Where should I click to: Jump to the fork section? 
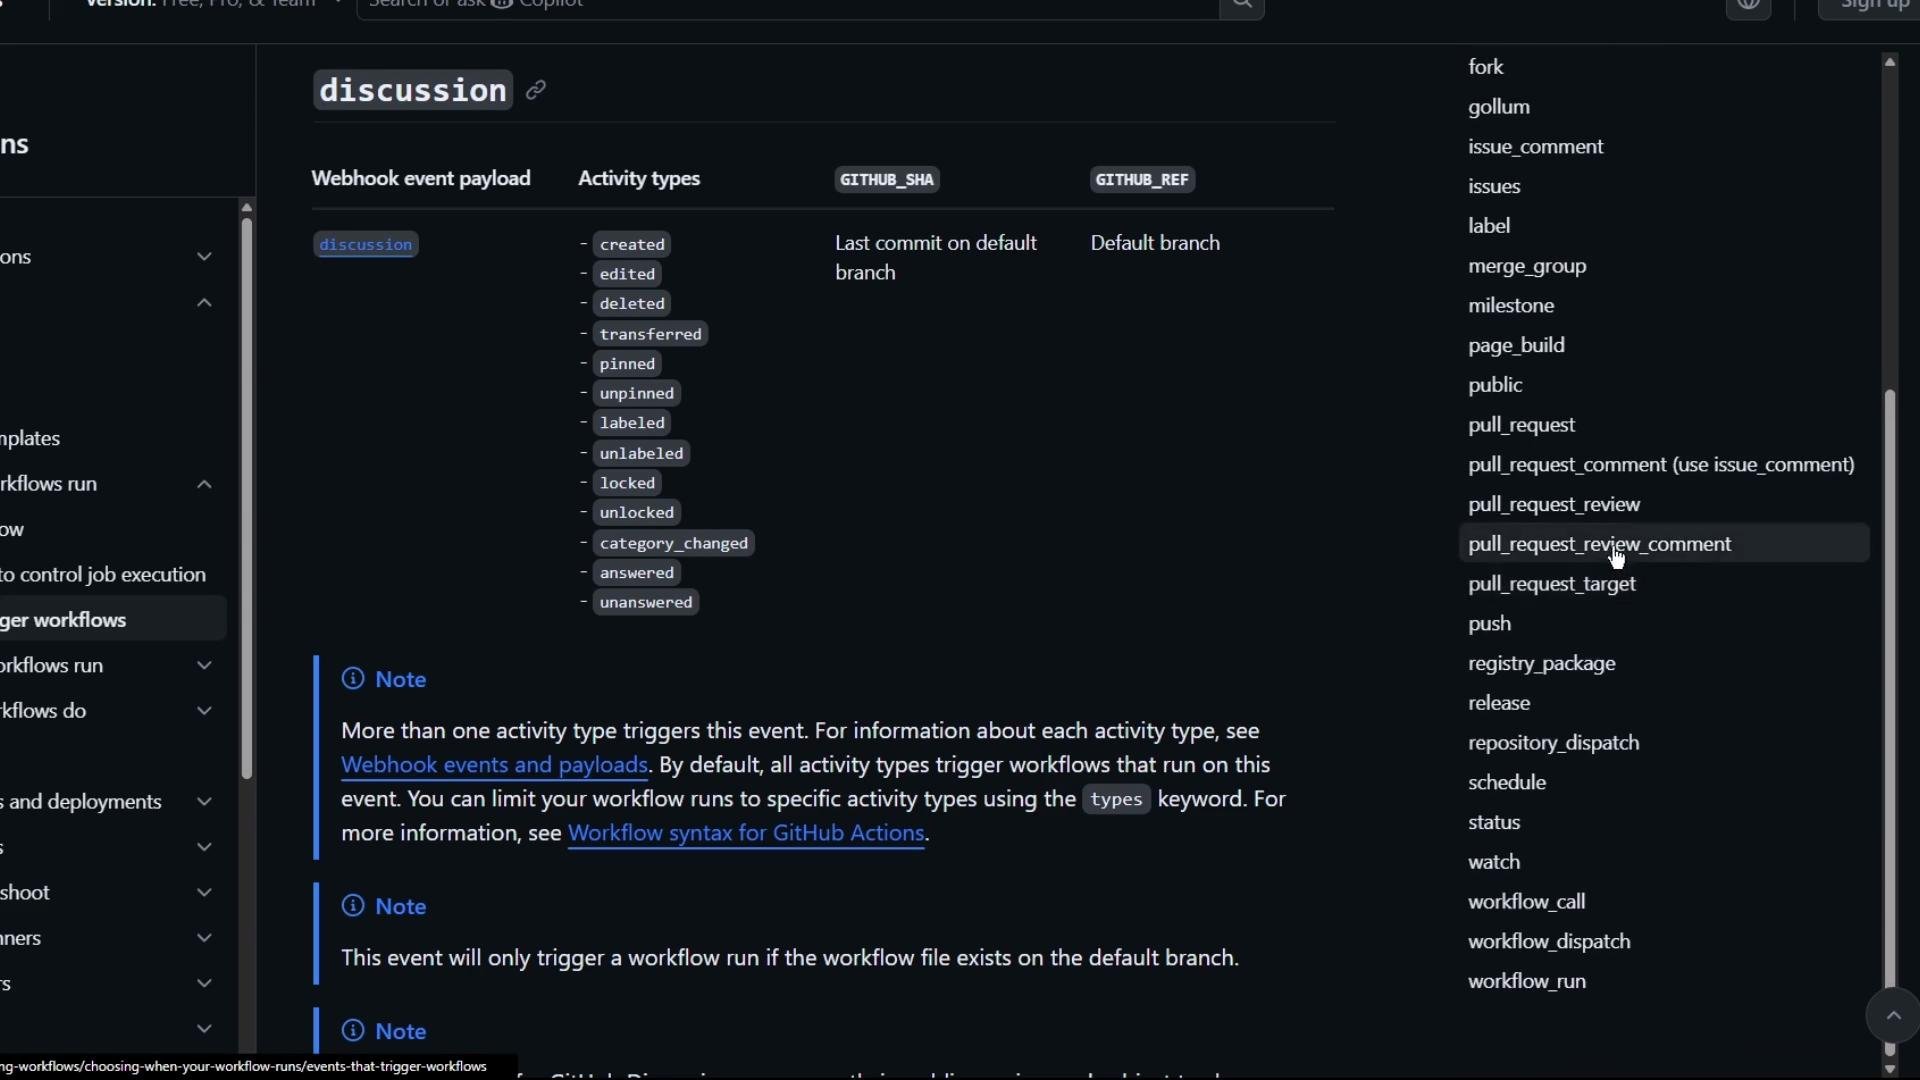(1485, 67)
